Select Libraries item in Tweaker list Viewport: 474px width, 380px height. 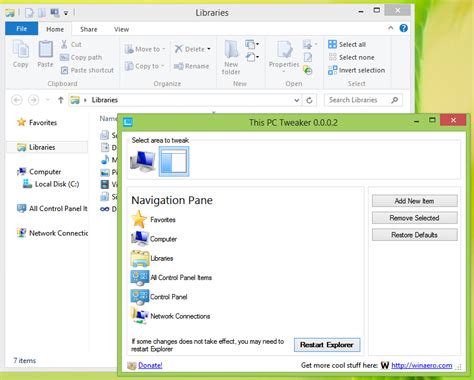[152, 258]
